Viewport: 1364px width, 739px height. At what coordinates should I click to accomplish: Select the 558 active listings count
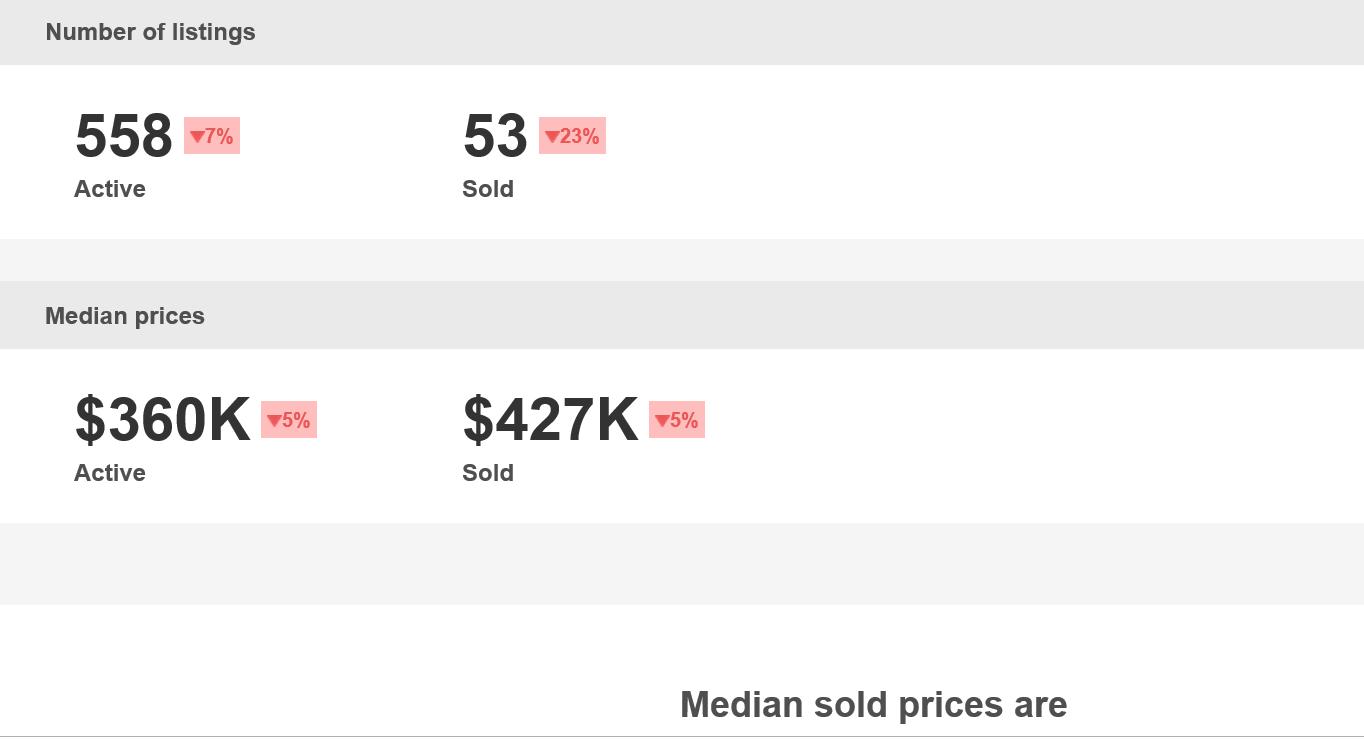[124, 136]
